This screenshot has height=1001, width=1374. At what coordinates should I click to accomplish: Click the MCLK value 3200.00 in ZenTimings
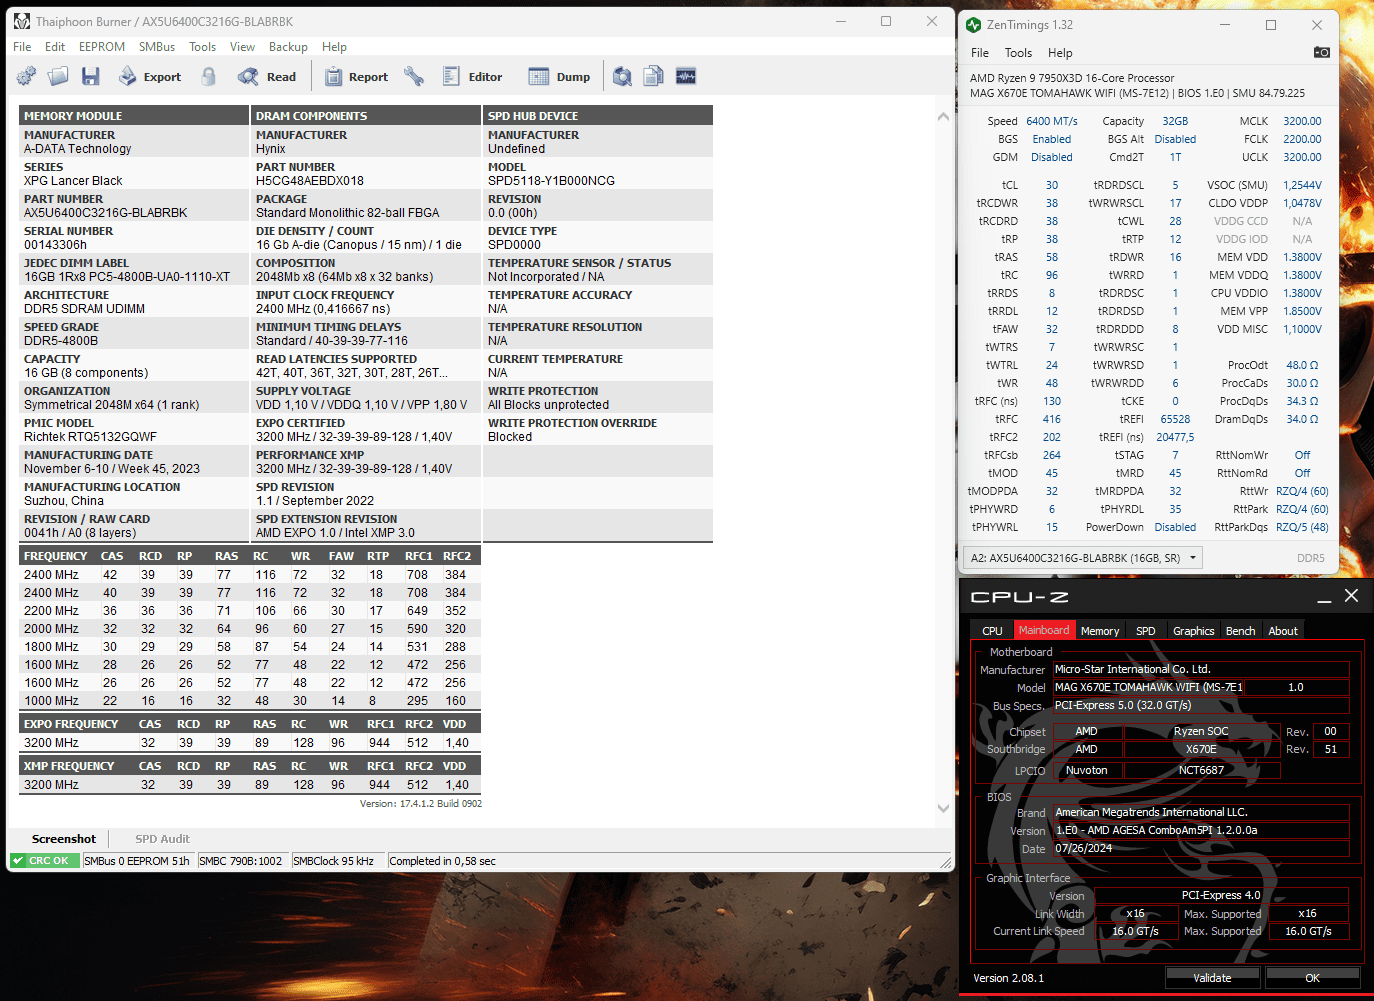(x=1302, y=121)
